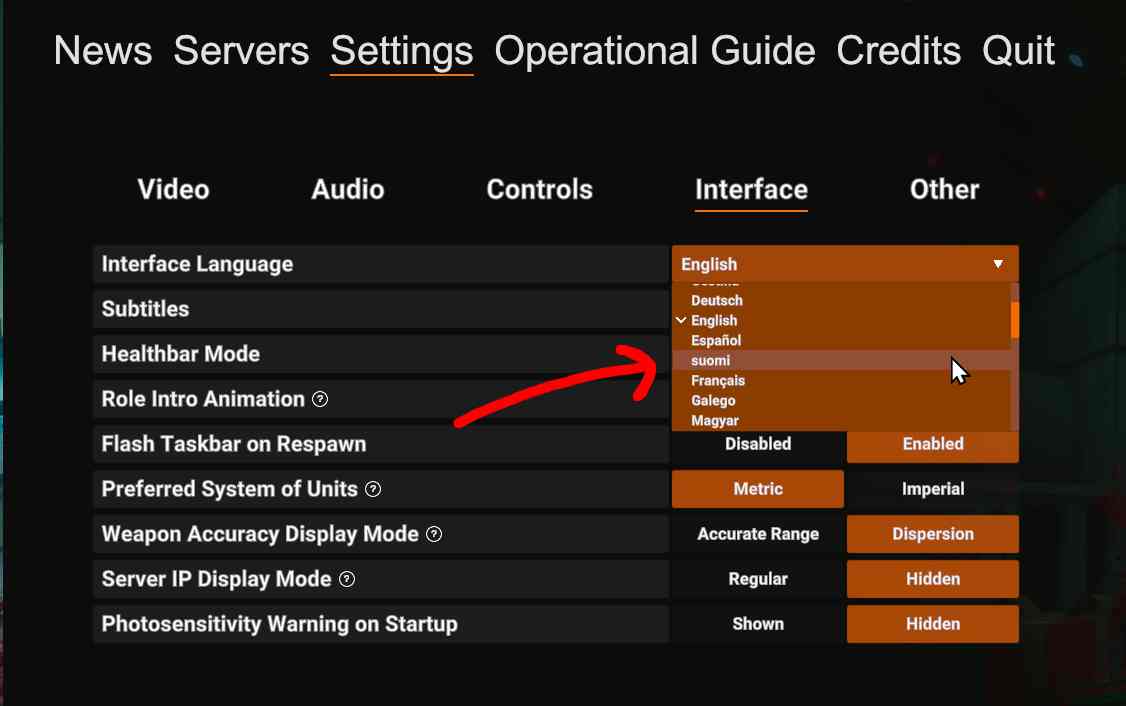The height and width of the screenshot is (706, 1126).
Task: Click Quit in the top menu
Action: tap(1018, 50)
